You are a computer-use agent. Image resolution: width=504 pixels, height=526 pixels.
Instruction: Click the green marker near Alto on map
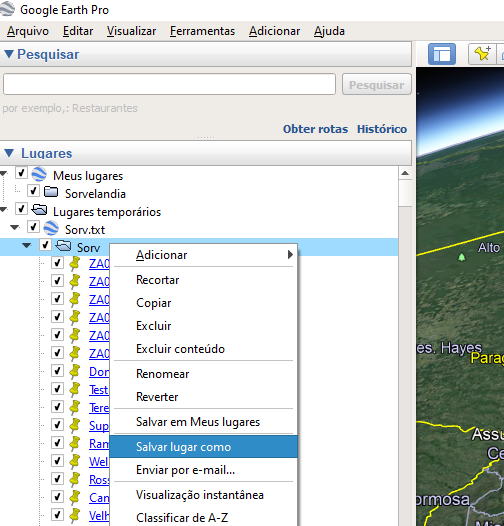click(462, 257)
